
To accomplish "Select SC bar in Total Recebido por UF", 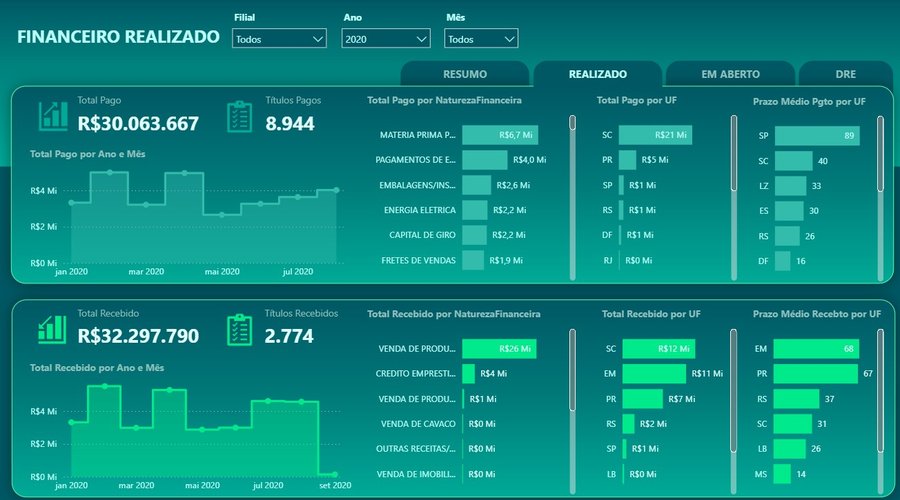I will coord(659,348).
